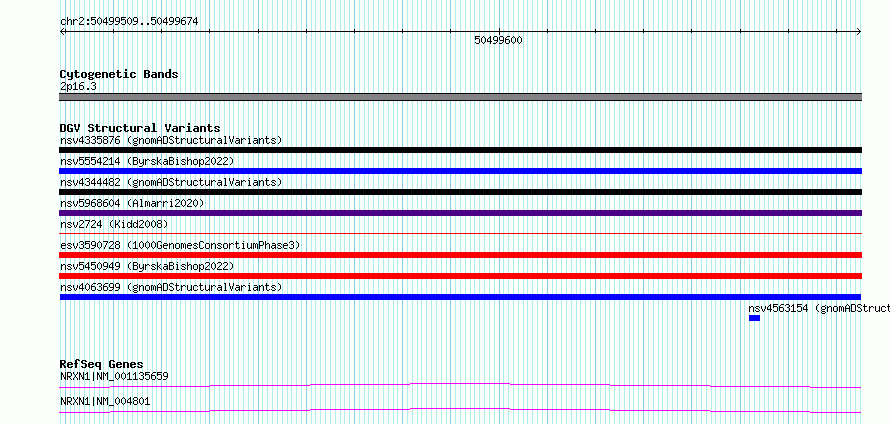Select the blue bar under nsv5554214
Viewport: 890px width, 424px height.
tap(460, 171)
